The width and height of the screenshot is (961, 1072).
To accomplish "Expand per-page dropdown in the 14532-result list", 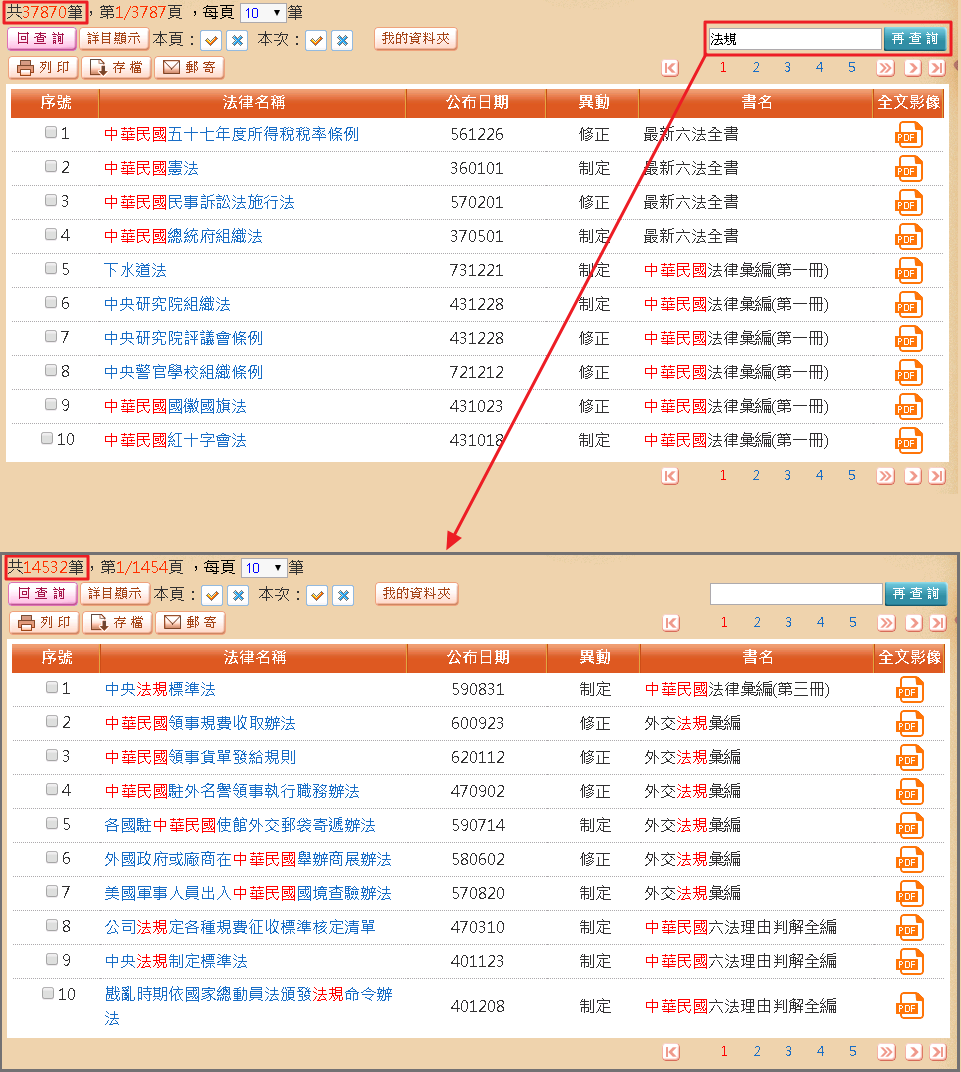I will 264,568.
